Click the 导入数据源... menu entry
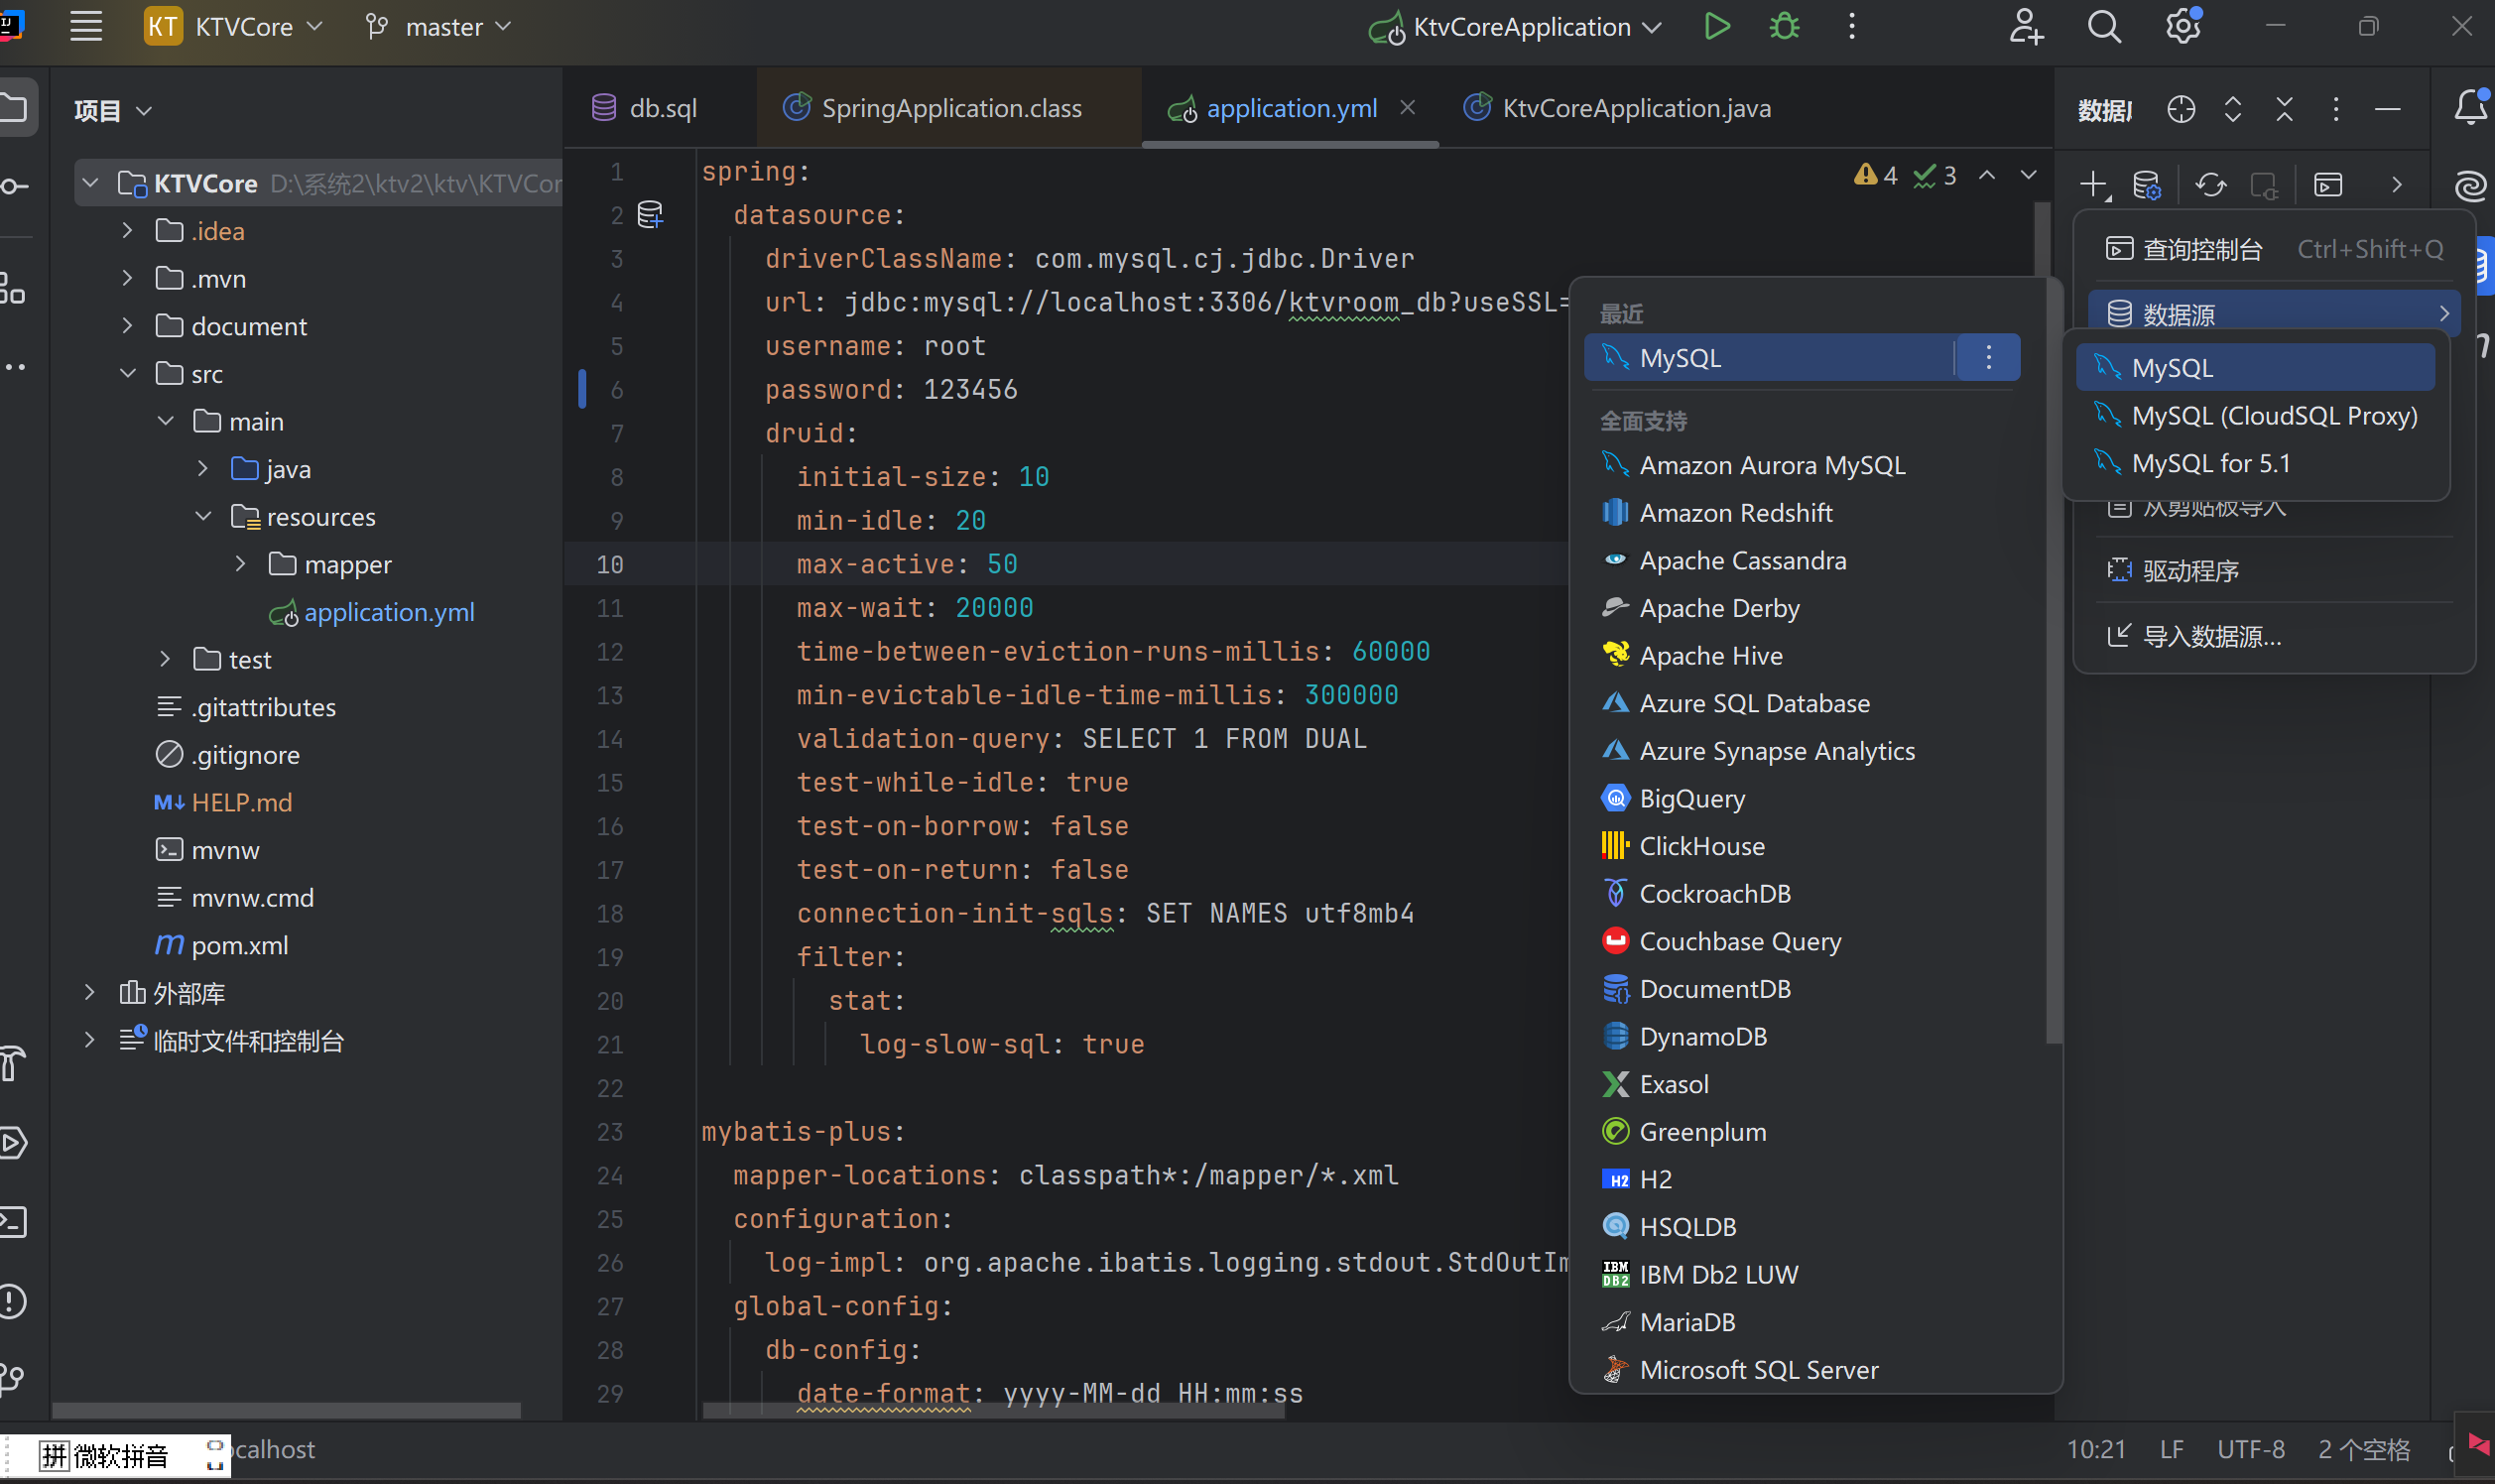Screen dimensions: 2495x1484 [2211, 636]
